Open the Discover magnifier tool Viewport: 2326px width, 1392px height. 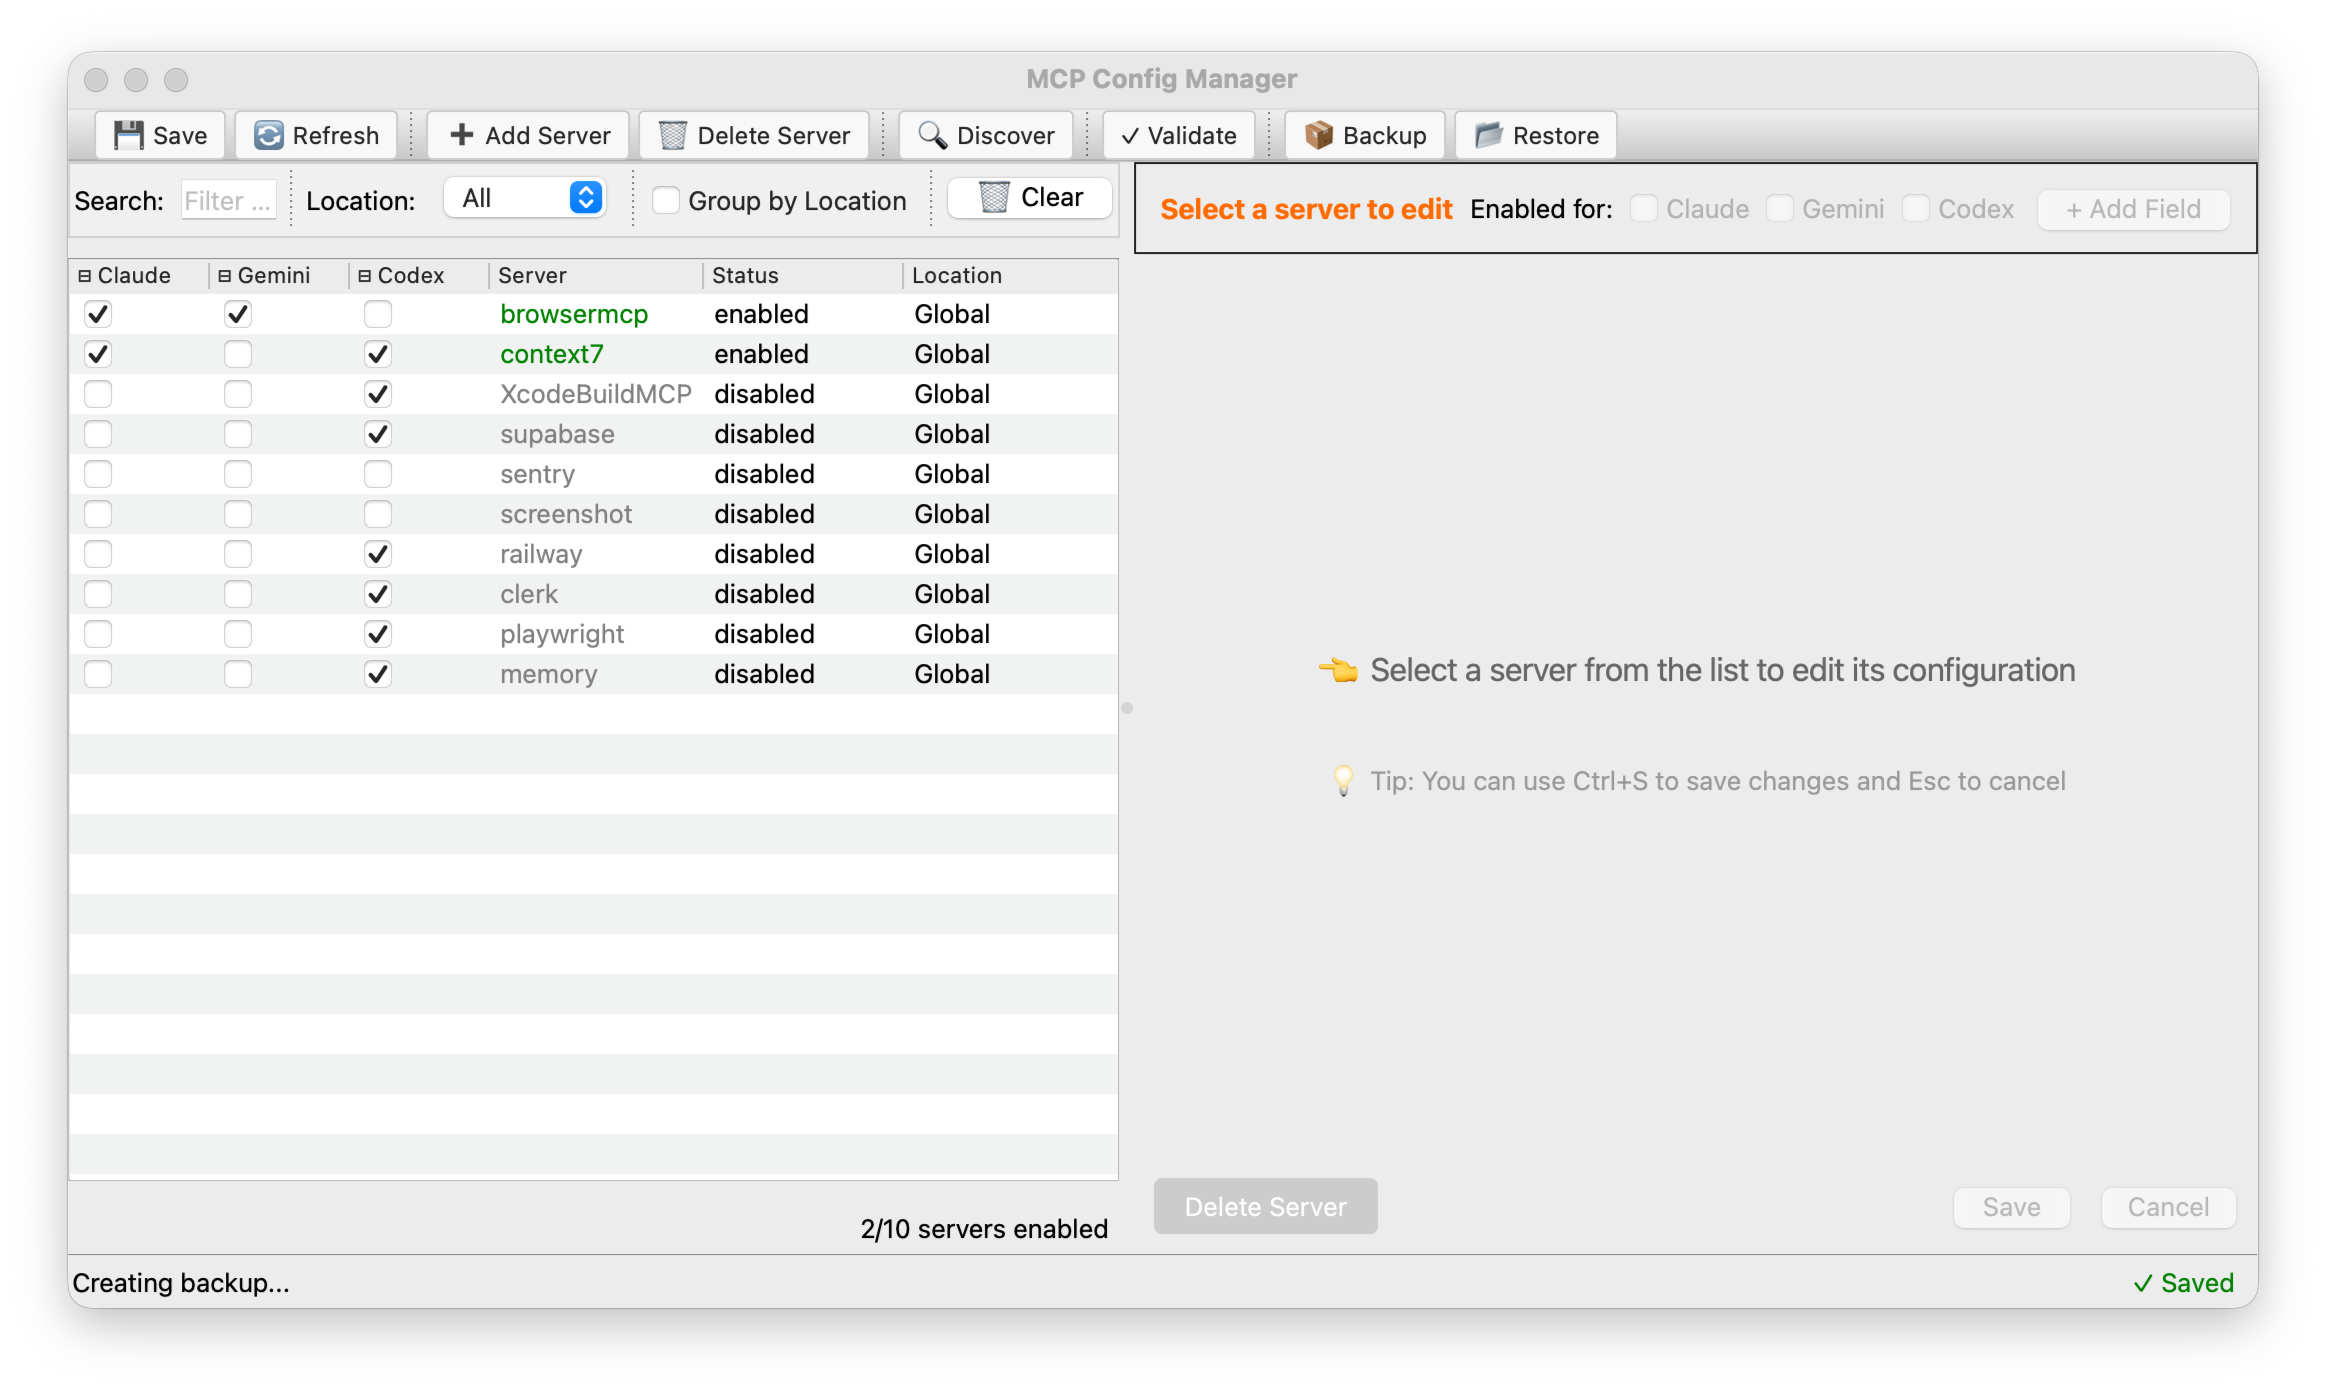986,135
